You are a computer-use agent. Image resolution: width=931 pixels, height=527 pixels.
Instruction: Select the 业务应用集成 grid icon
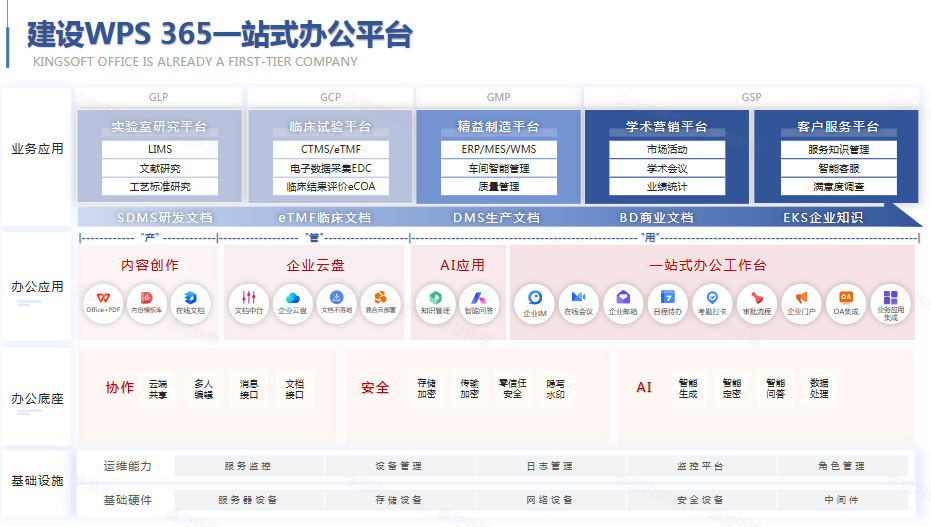tap(890, 304)
